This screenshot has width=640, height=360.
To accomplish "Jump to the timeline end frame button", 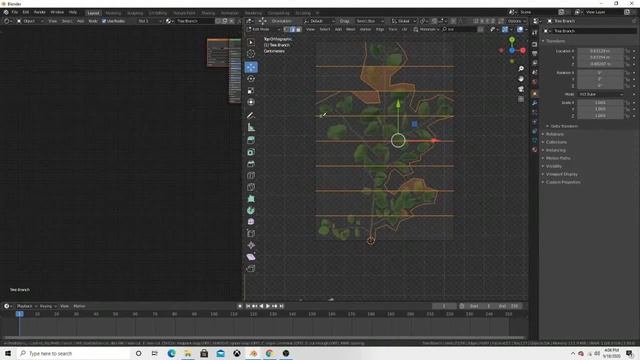I will [x=281, y=306].
